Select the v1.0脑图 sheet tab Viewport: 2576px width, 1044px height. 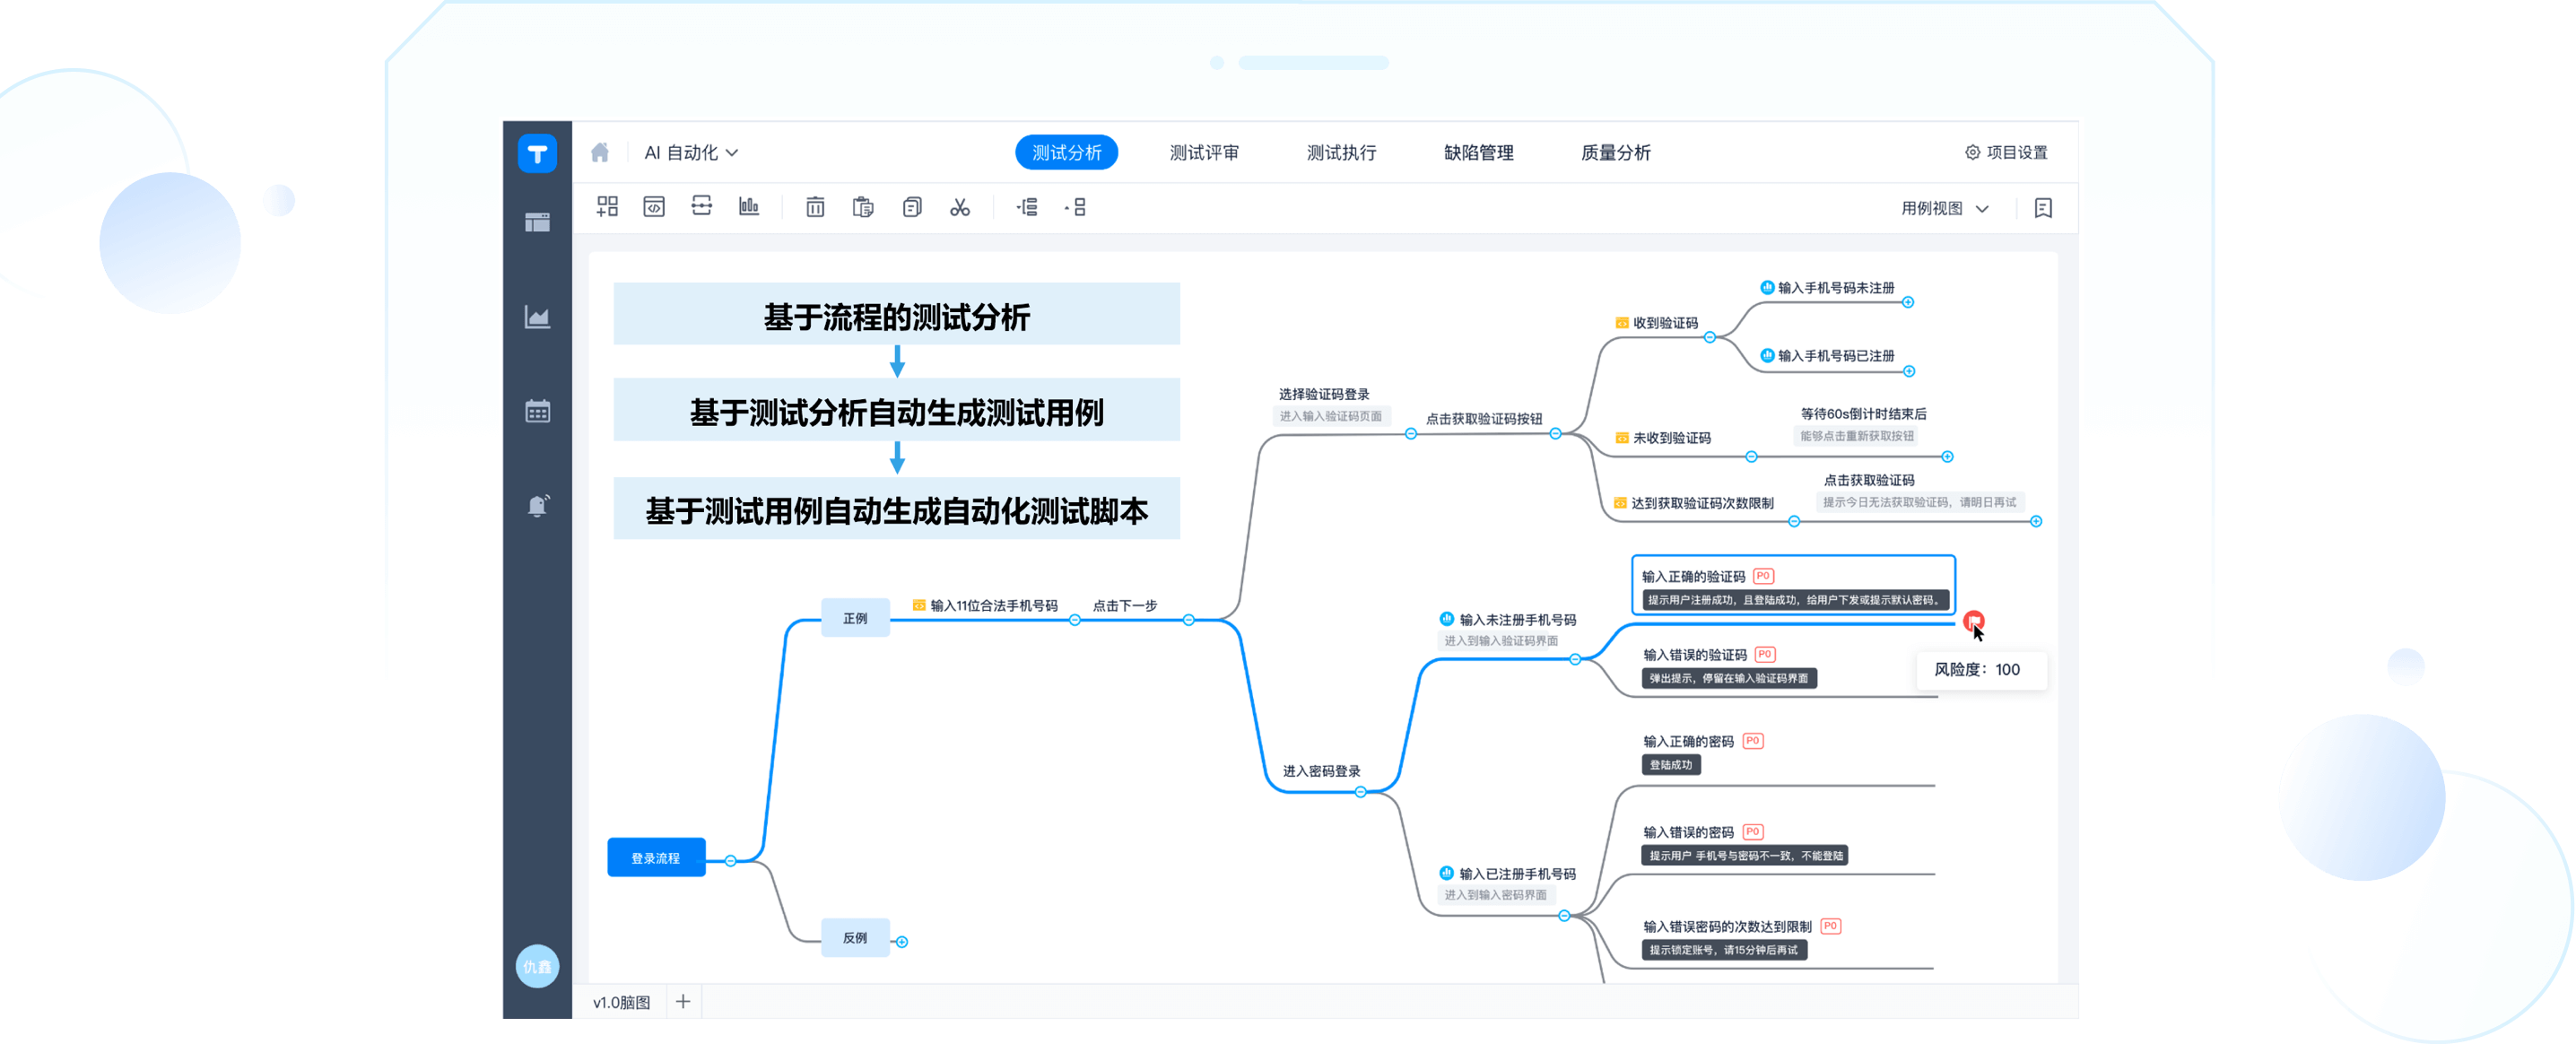tap(621, 1002)
